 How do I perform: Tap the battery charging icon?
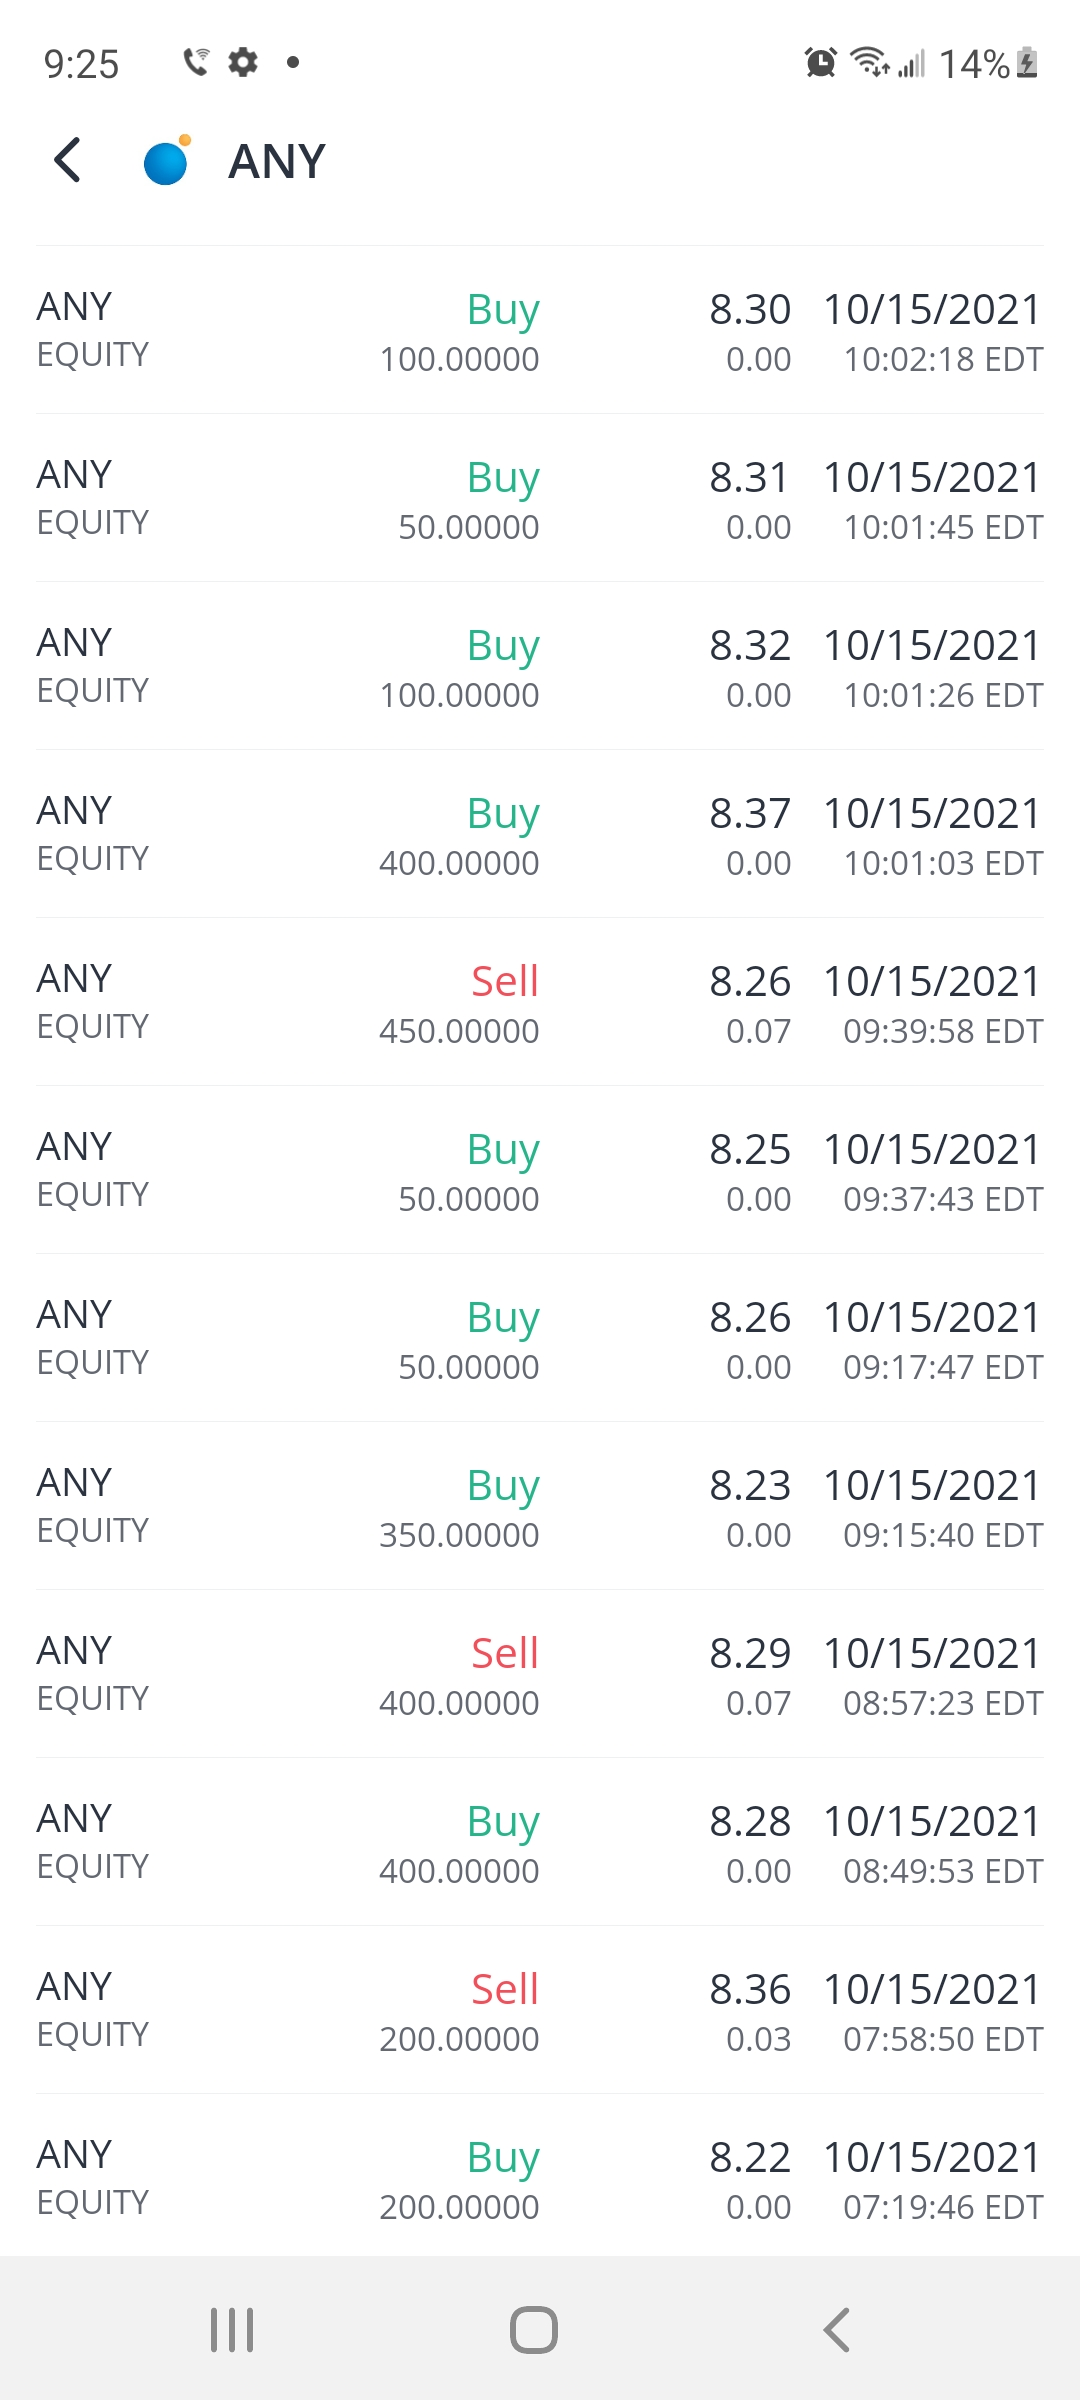tap(1027, 63)
